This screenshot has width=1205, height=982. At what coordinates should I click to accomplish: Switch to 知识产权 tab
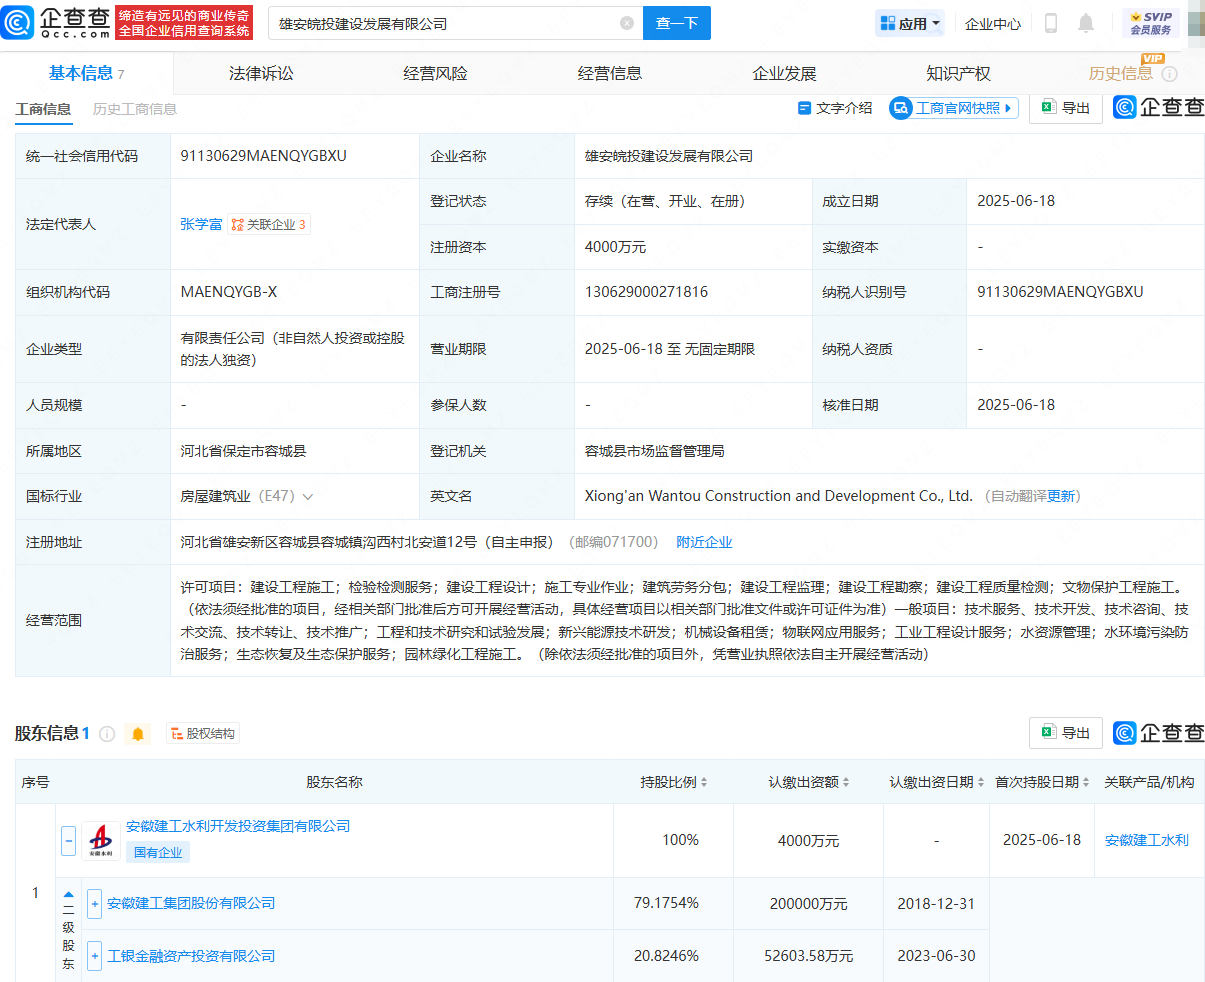(x=958, y=73)
